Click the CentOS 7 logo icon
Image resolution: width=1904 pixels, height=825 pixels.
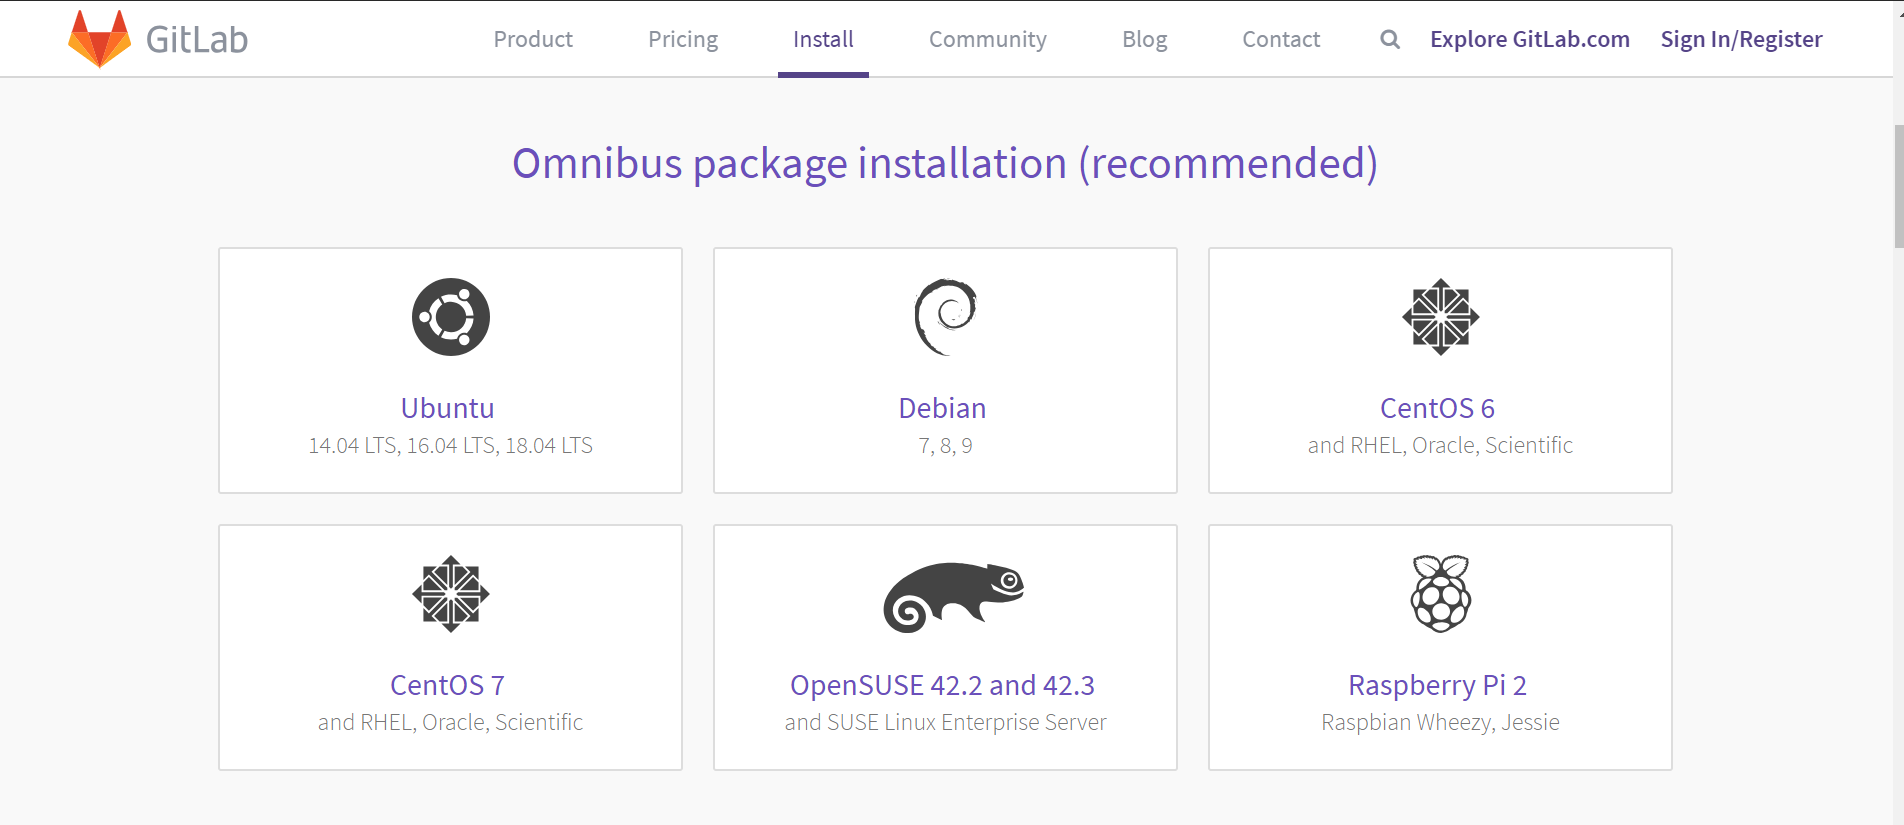(451, 594)
